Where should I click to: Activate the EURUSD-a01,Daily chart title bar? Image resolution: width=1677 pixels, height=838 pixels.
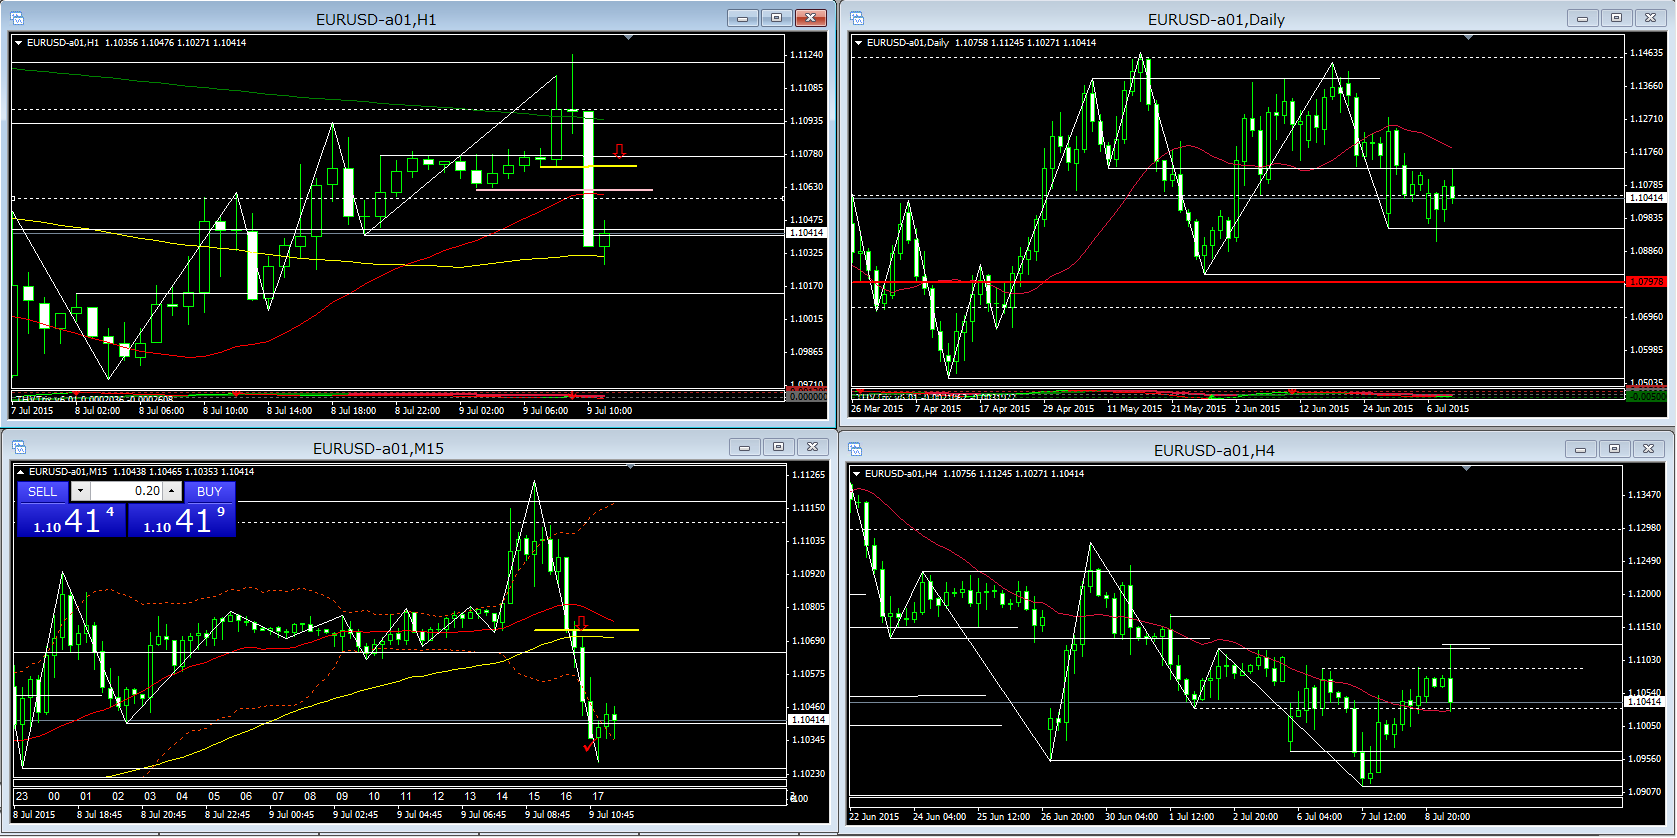(1215, 19)
